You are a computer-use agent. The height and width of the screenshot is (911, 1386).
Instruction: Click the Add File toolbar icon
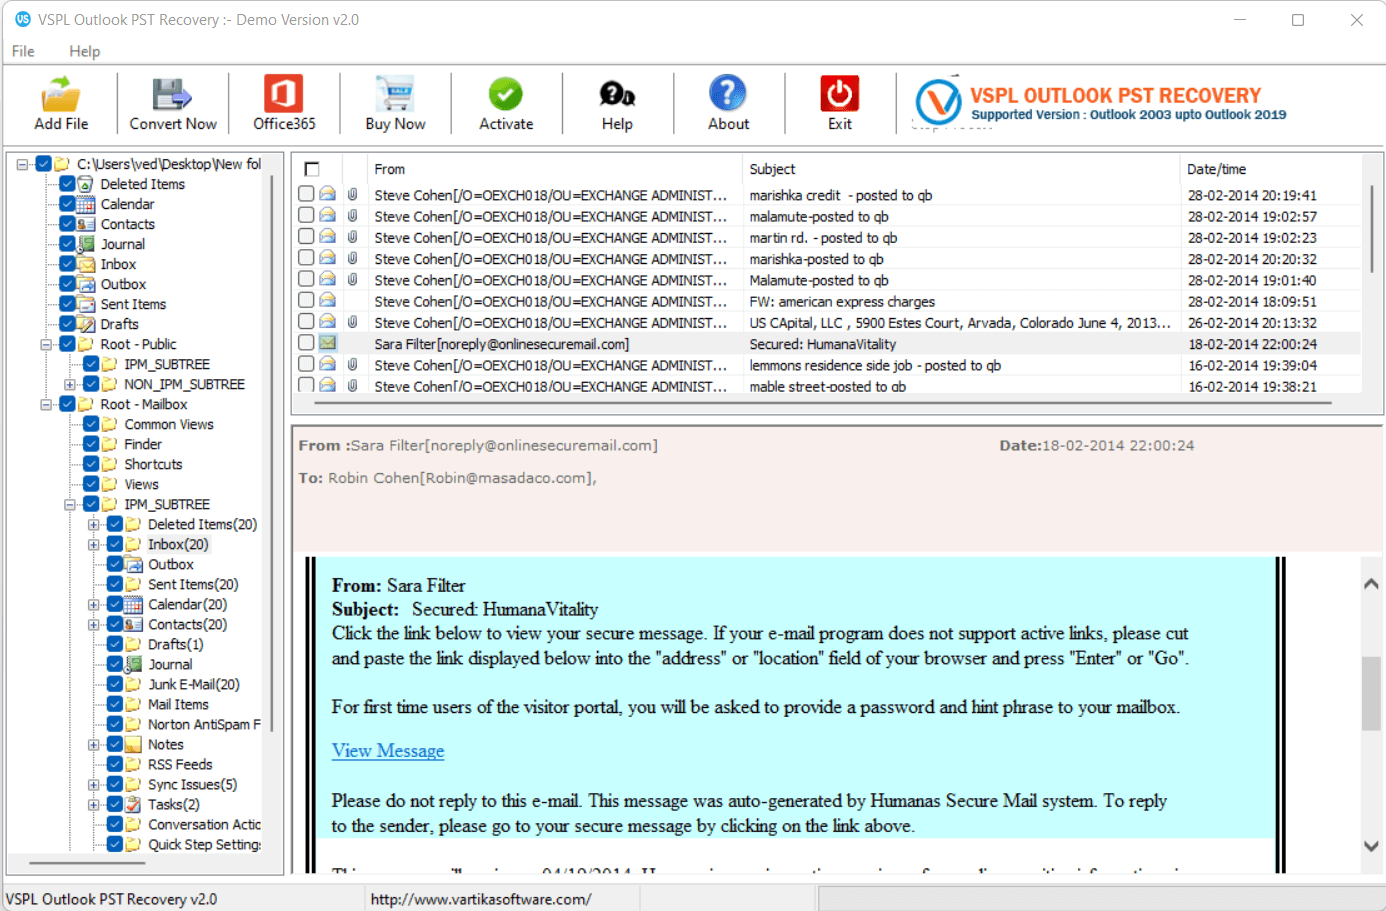(60, 94)
